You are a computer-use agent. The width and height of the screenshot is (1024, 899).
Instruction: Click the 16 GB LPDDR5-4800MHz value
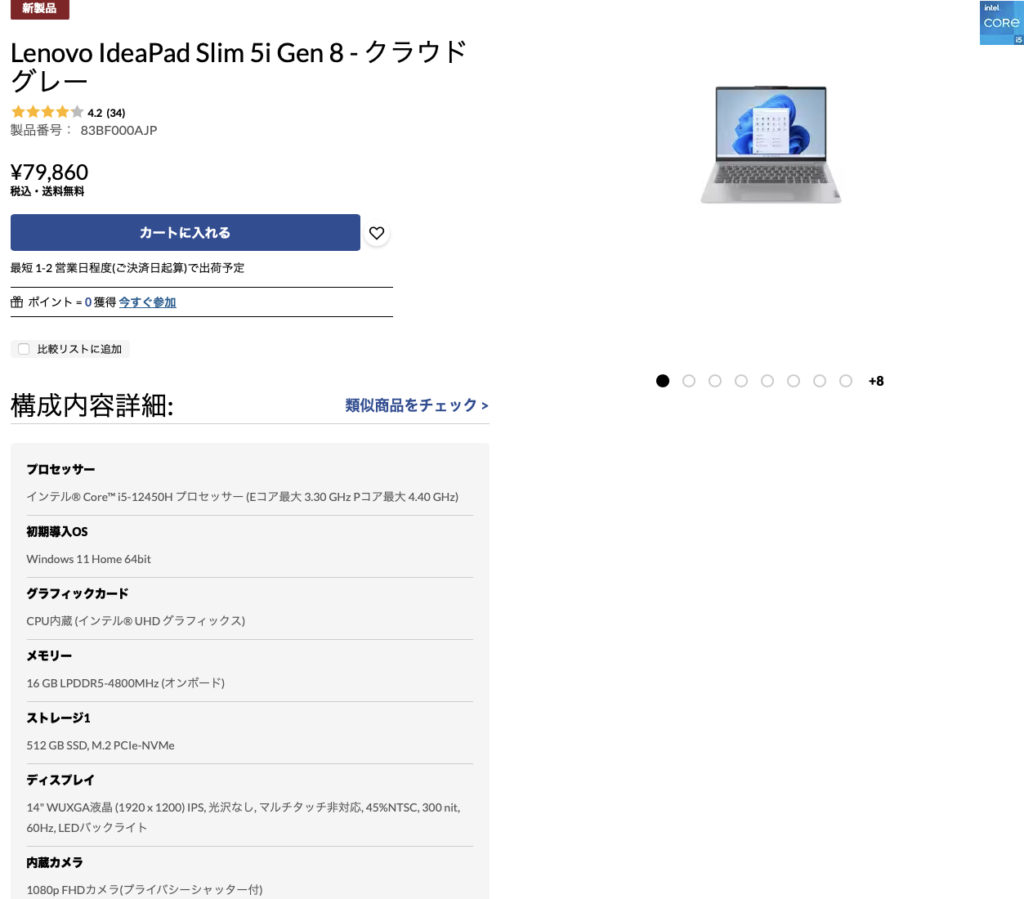(x=125, y=683)
